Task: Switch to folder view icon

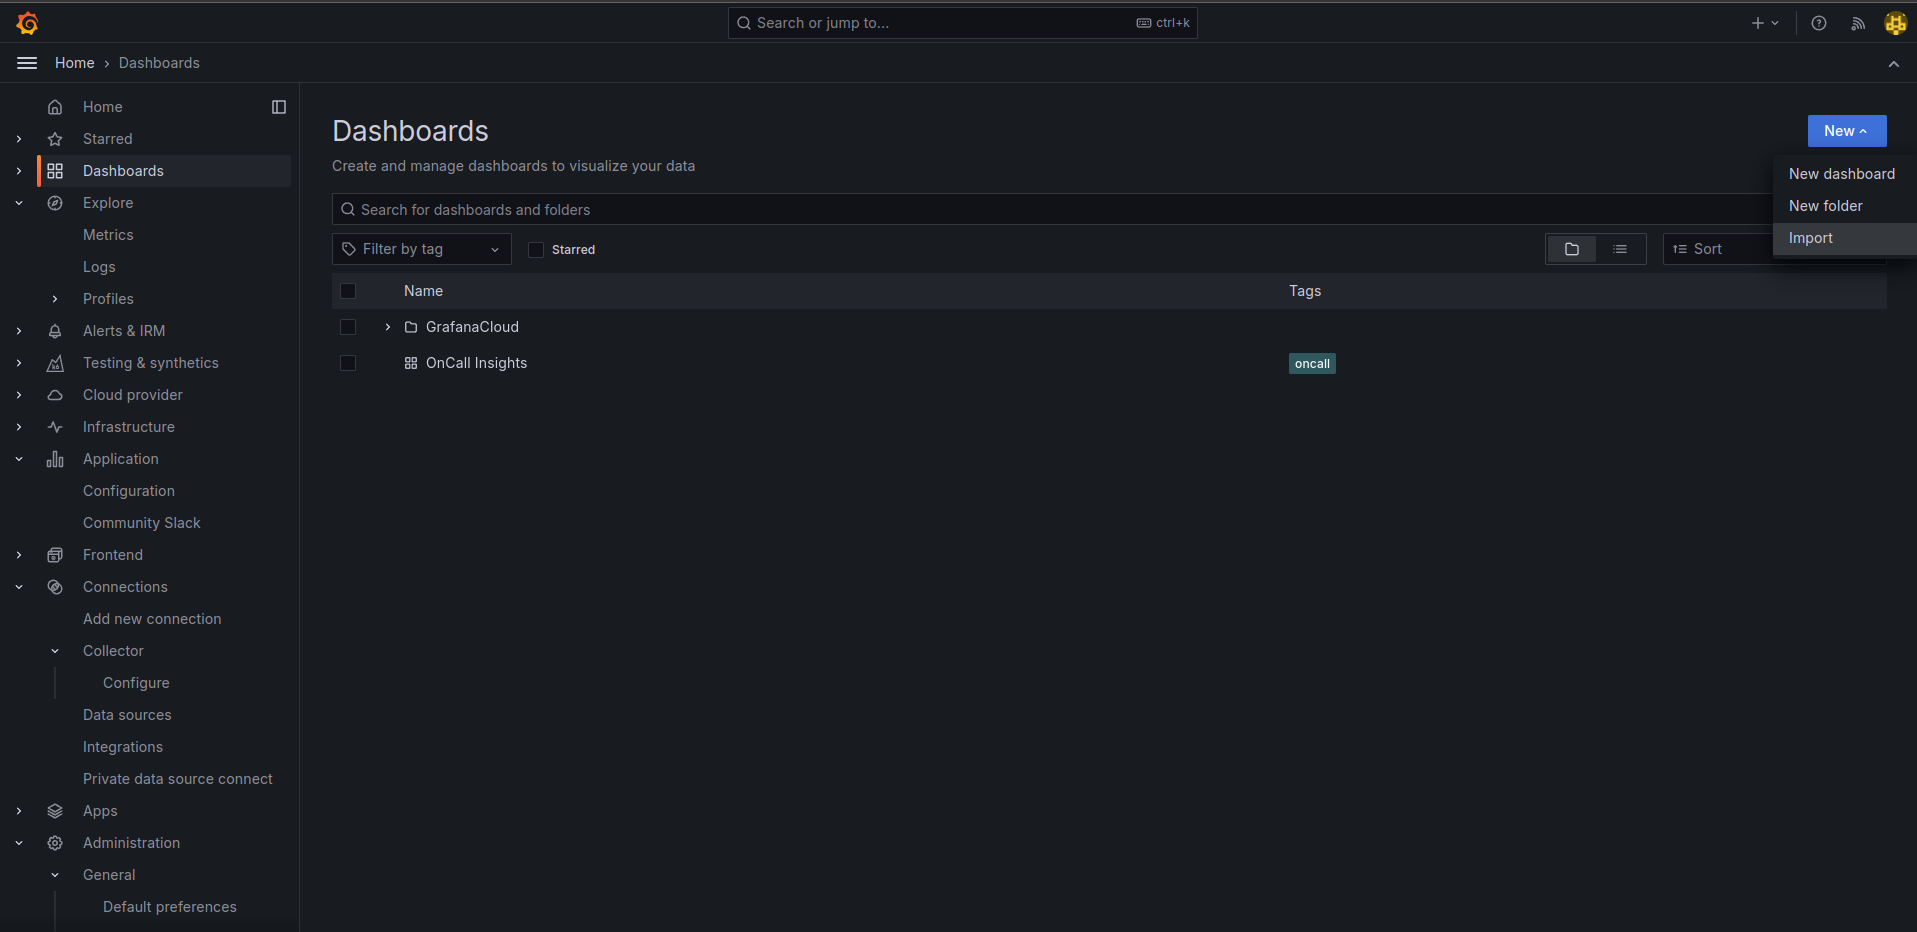Action: tap(1571, 249)
